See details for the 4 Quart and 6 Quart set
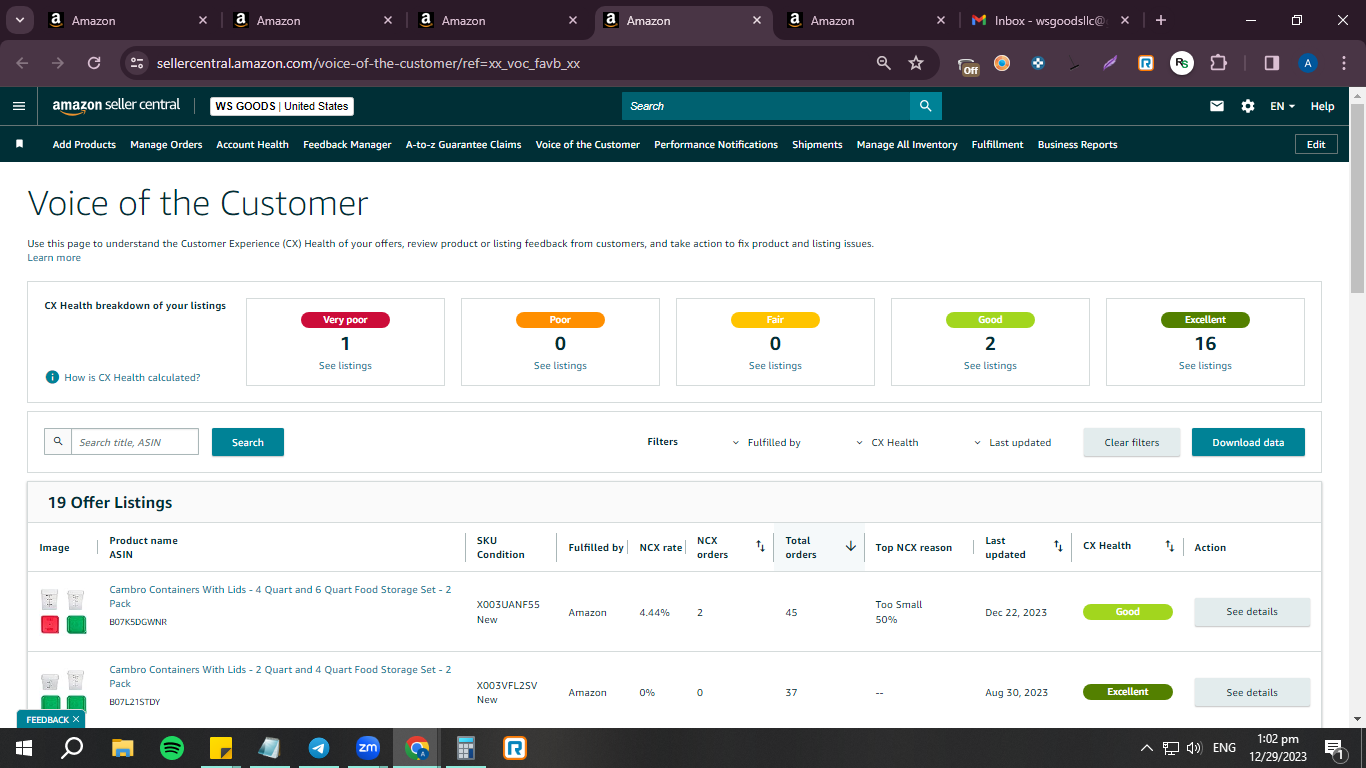Image resolution: width=1366 pixels, height=768 pixels. tap(1252, 612)
